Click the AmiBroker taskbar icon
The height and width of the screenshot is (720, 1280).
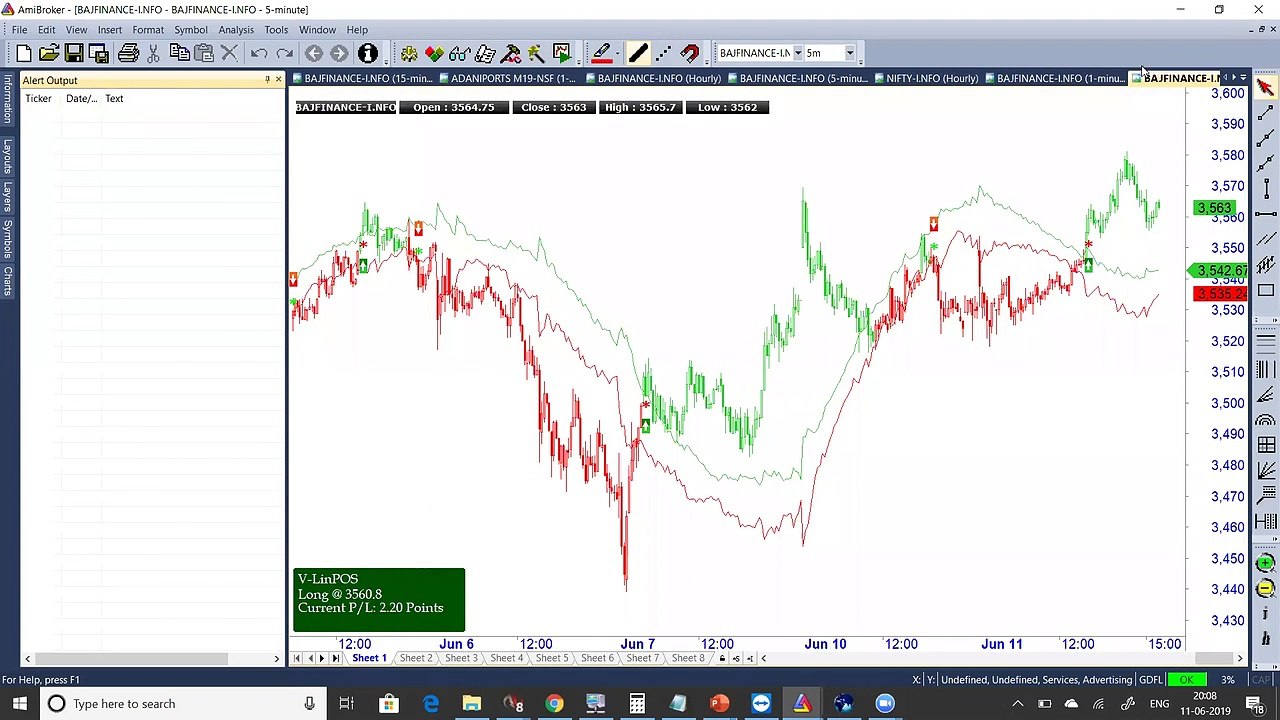point(802,704)
